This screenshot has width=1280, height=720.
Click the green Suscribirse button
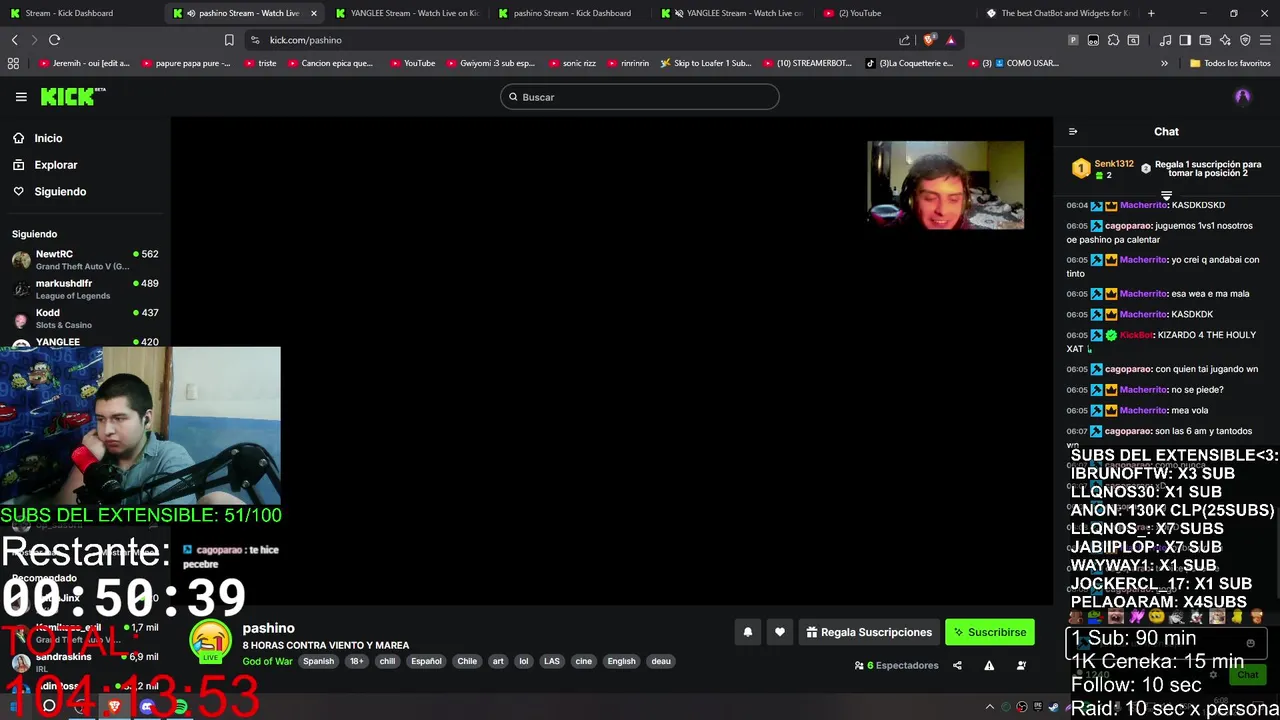click(989, 632)
